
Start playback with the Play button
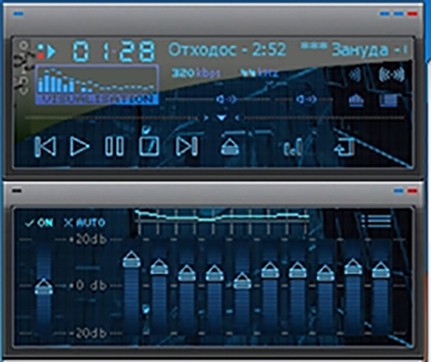coord(79,146)
